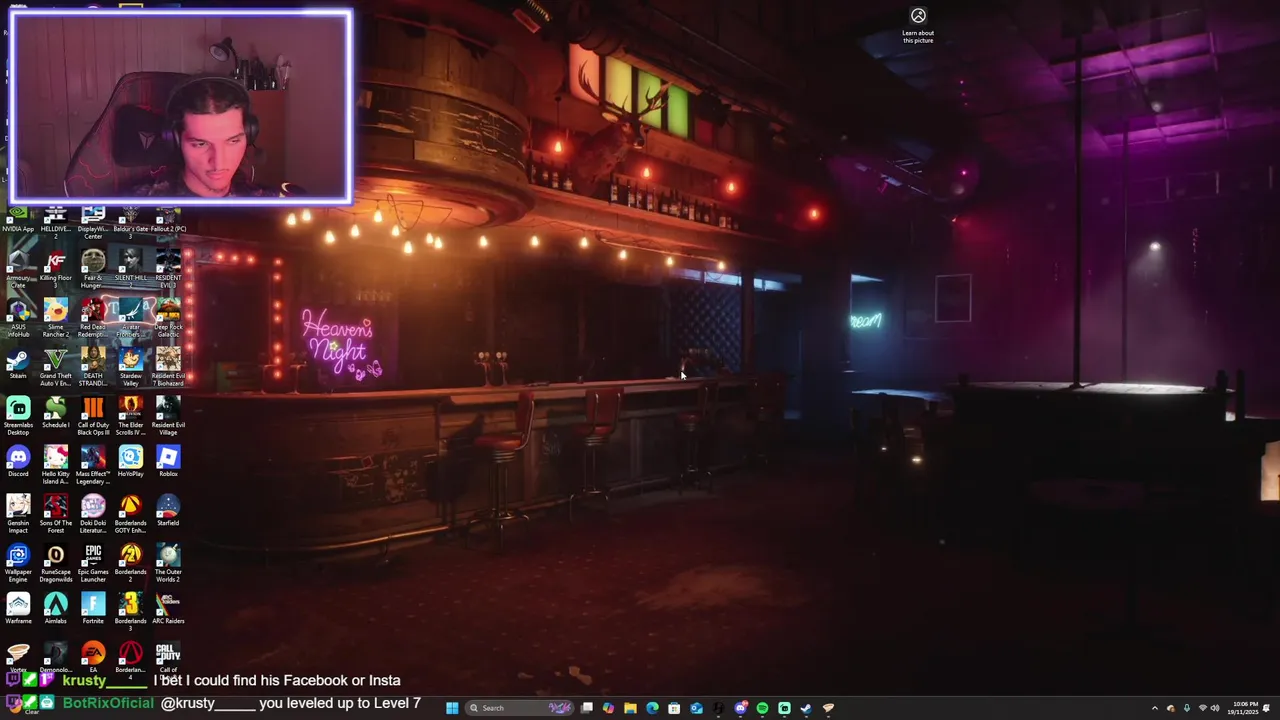The width and height of the screenshot is (1280, 720).
Task: Select the RuneScape Dragonwilds icon
Action: (55, 562)
